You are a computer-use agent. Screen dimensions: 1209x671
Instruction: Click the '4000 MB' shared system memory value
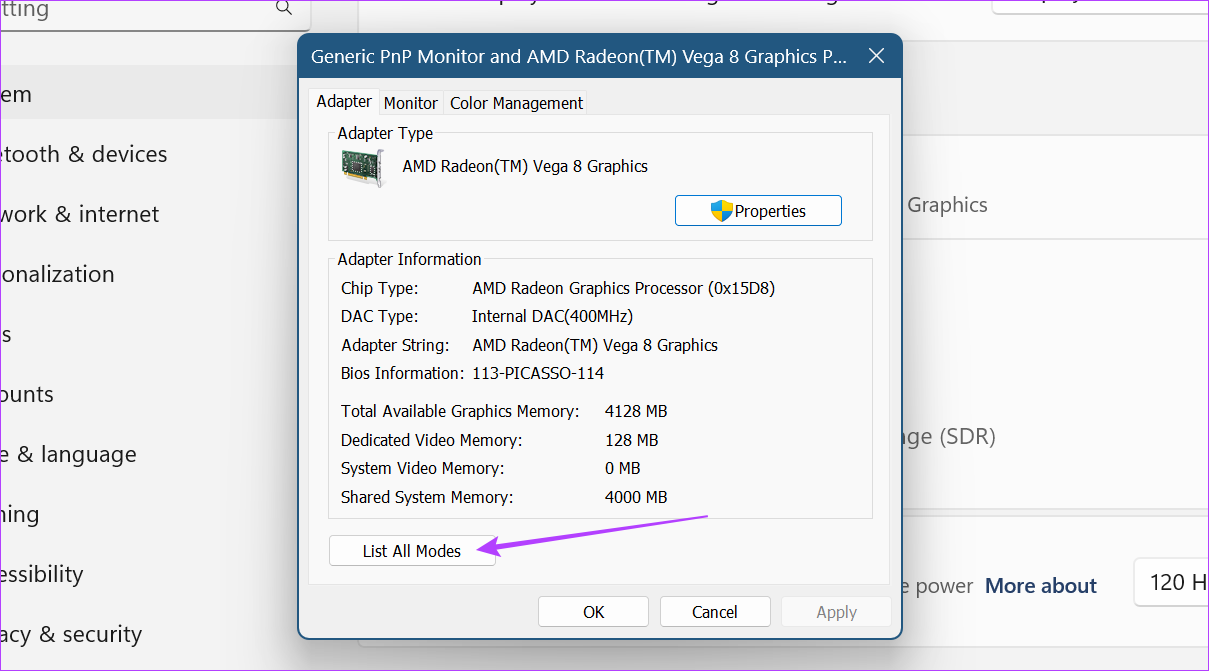636,497
